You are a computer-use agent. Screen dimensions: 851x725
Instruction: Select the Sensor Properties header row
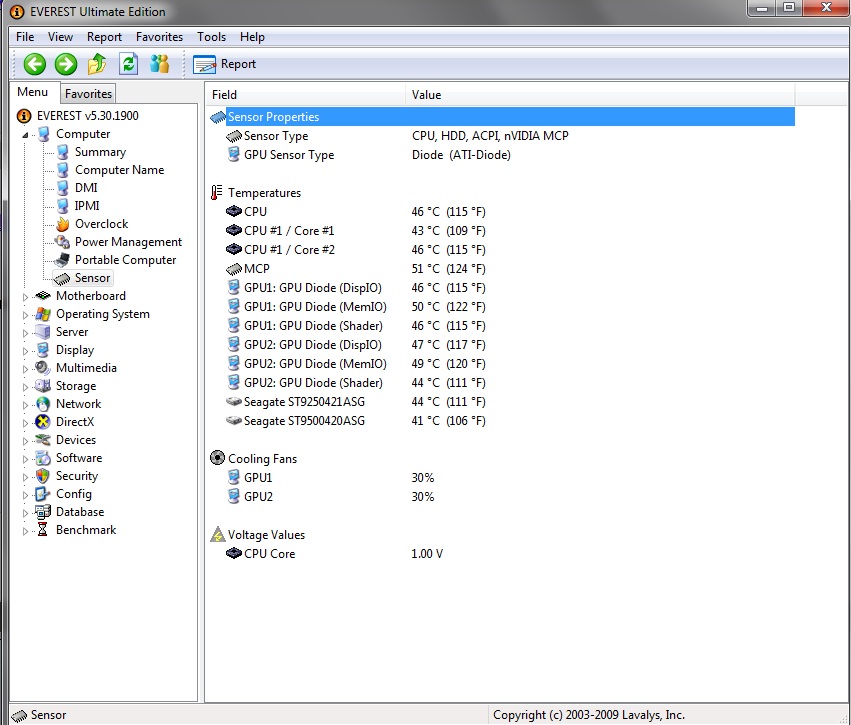(x=502, y=117)
